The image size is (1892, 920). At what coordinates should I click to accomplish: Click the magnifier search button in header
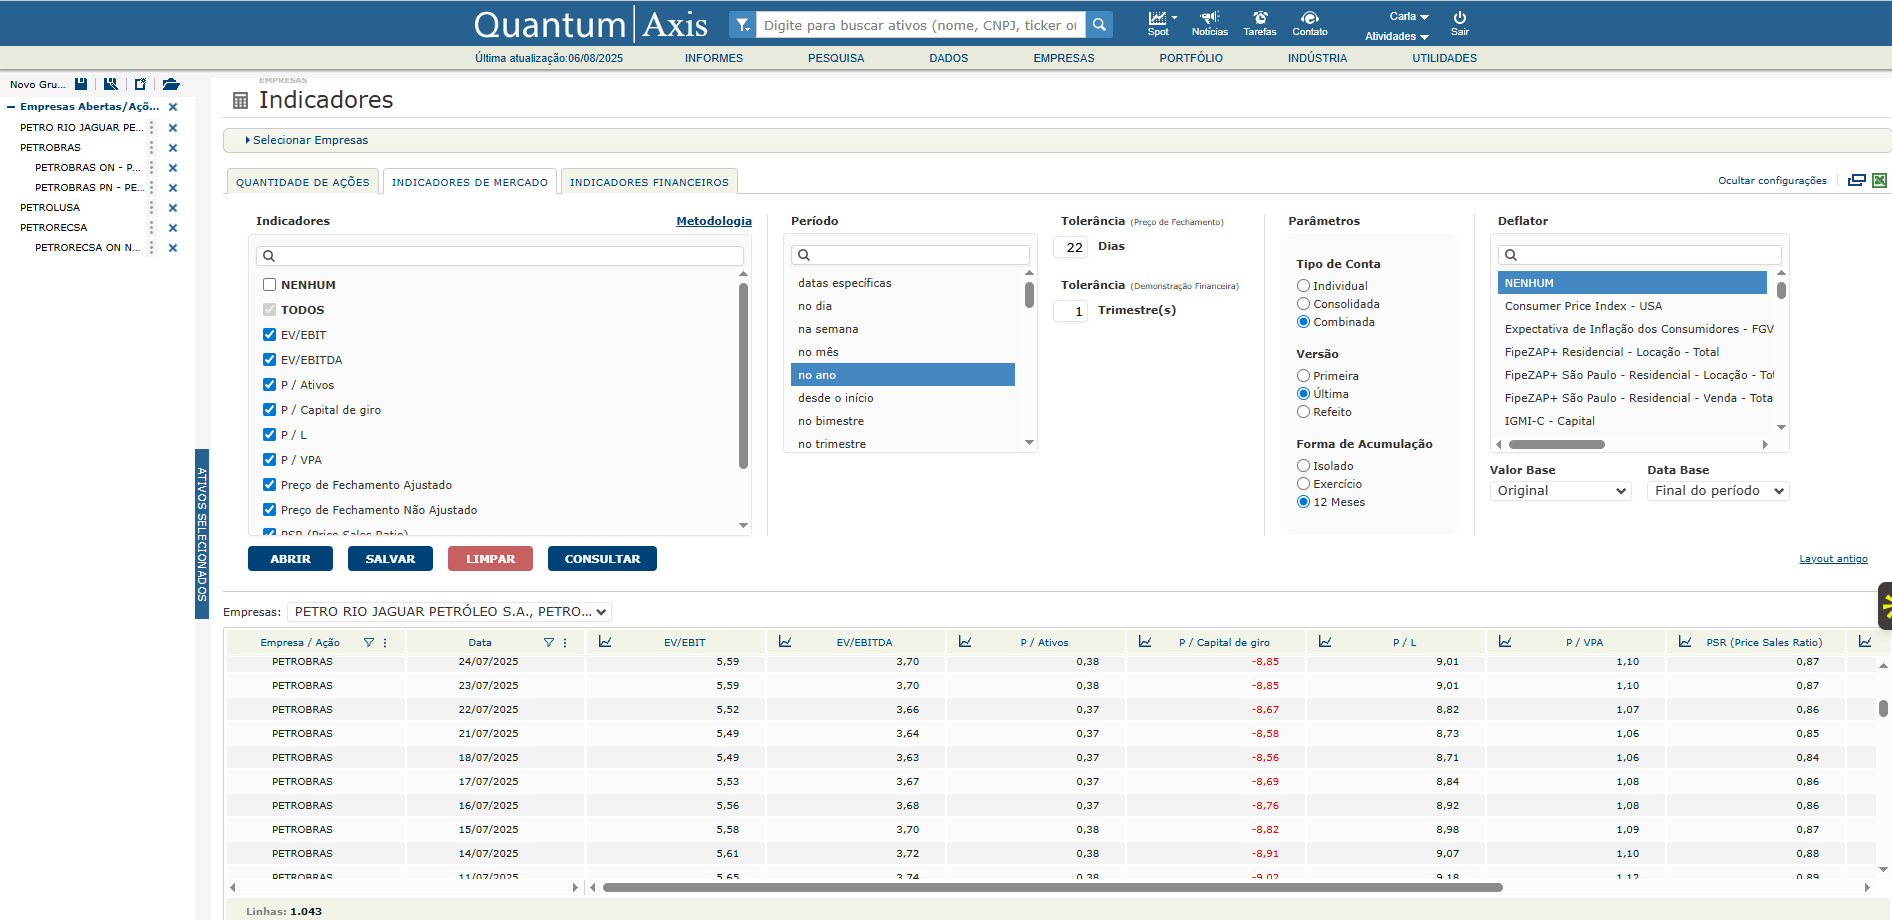click(1099, 25)
